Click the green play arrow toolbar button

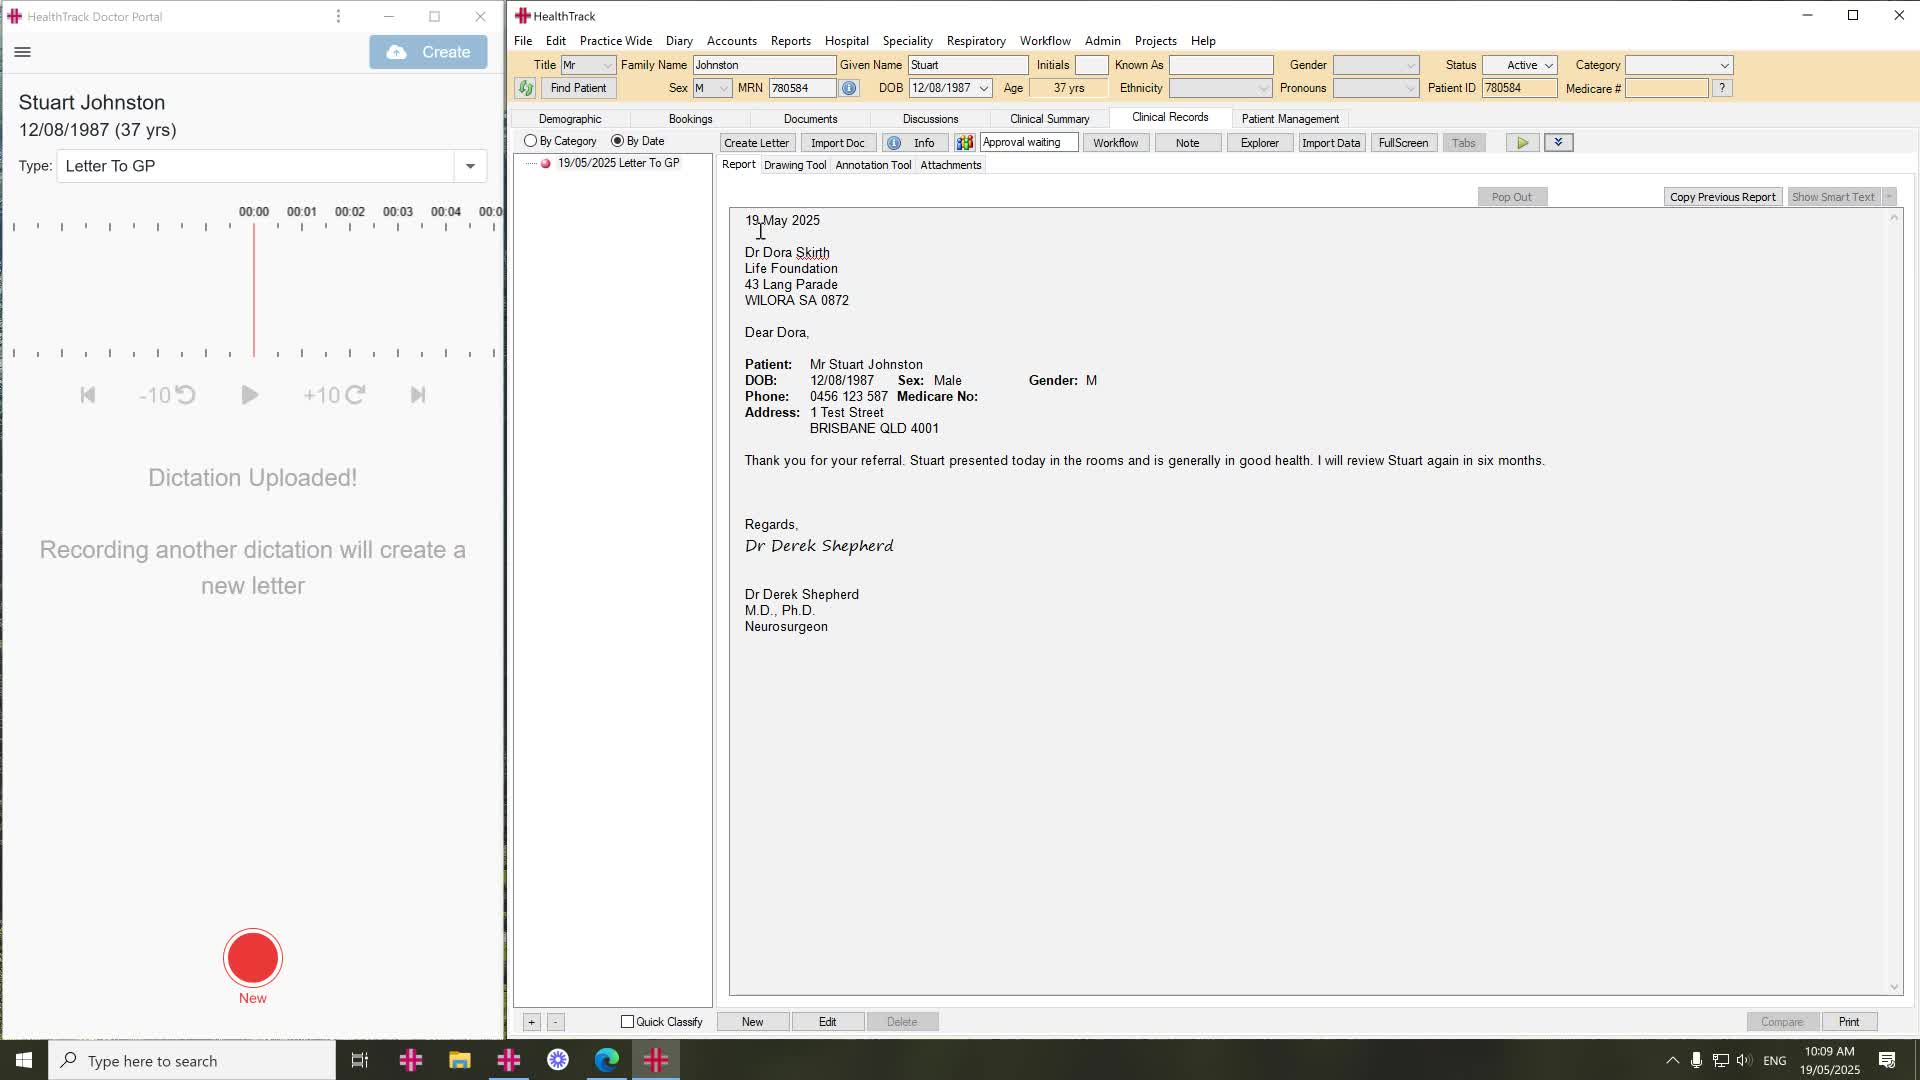1522,143
